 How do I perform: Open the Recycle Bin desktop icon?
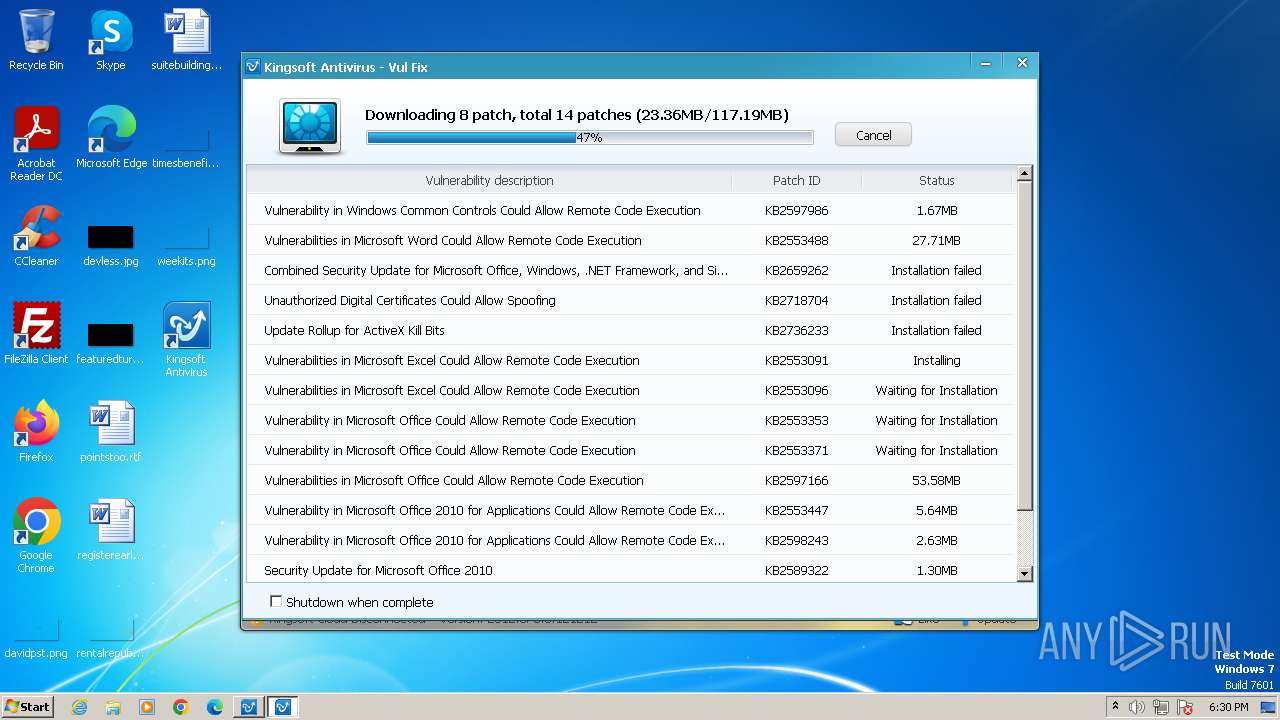[x=36, y=40]
